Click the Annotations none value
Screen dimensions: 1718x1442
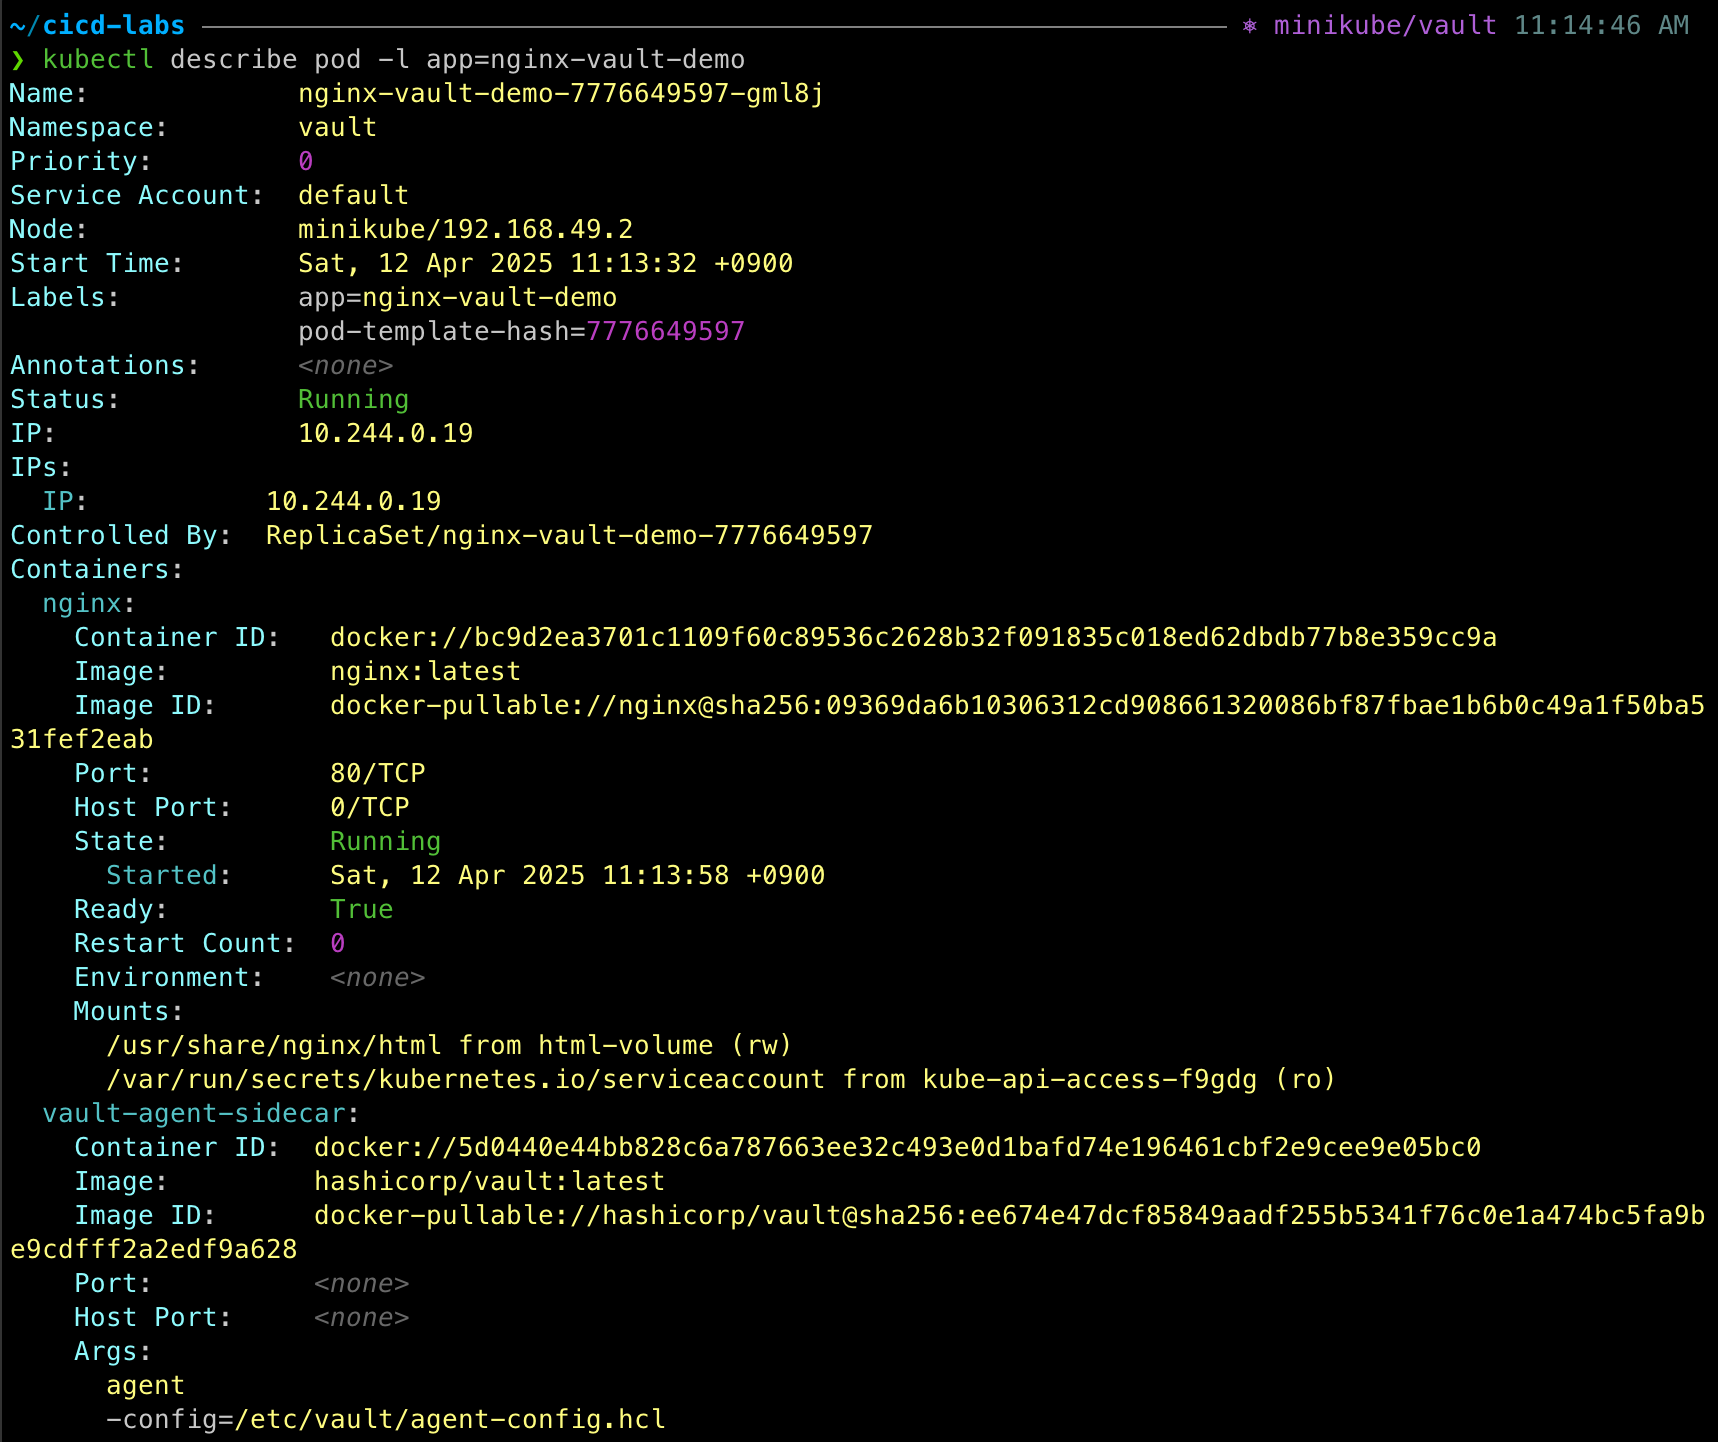(x=345, y=366)
